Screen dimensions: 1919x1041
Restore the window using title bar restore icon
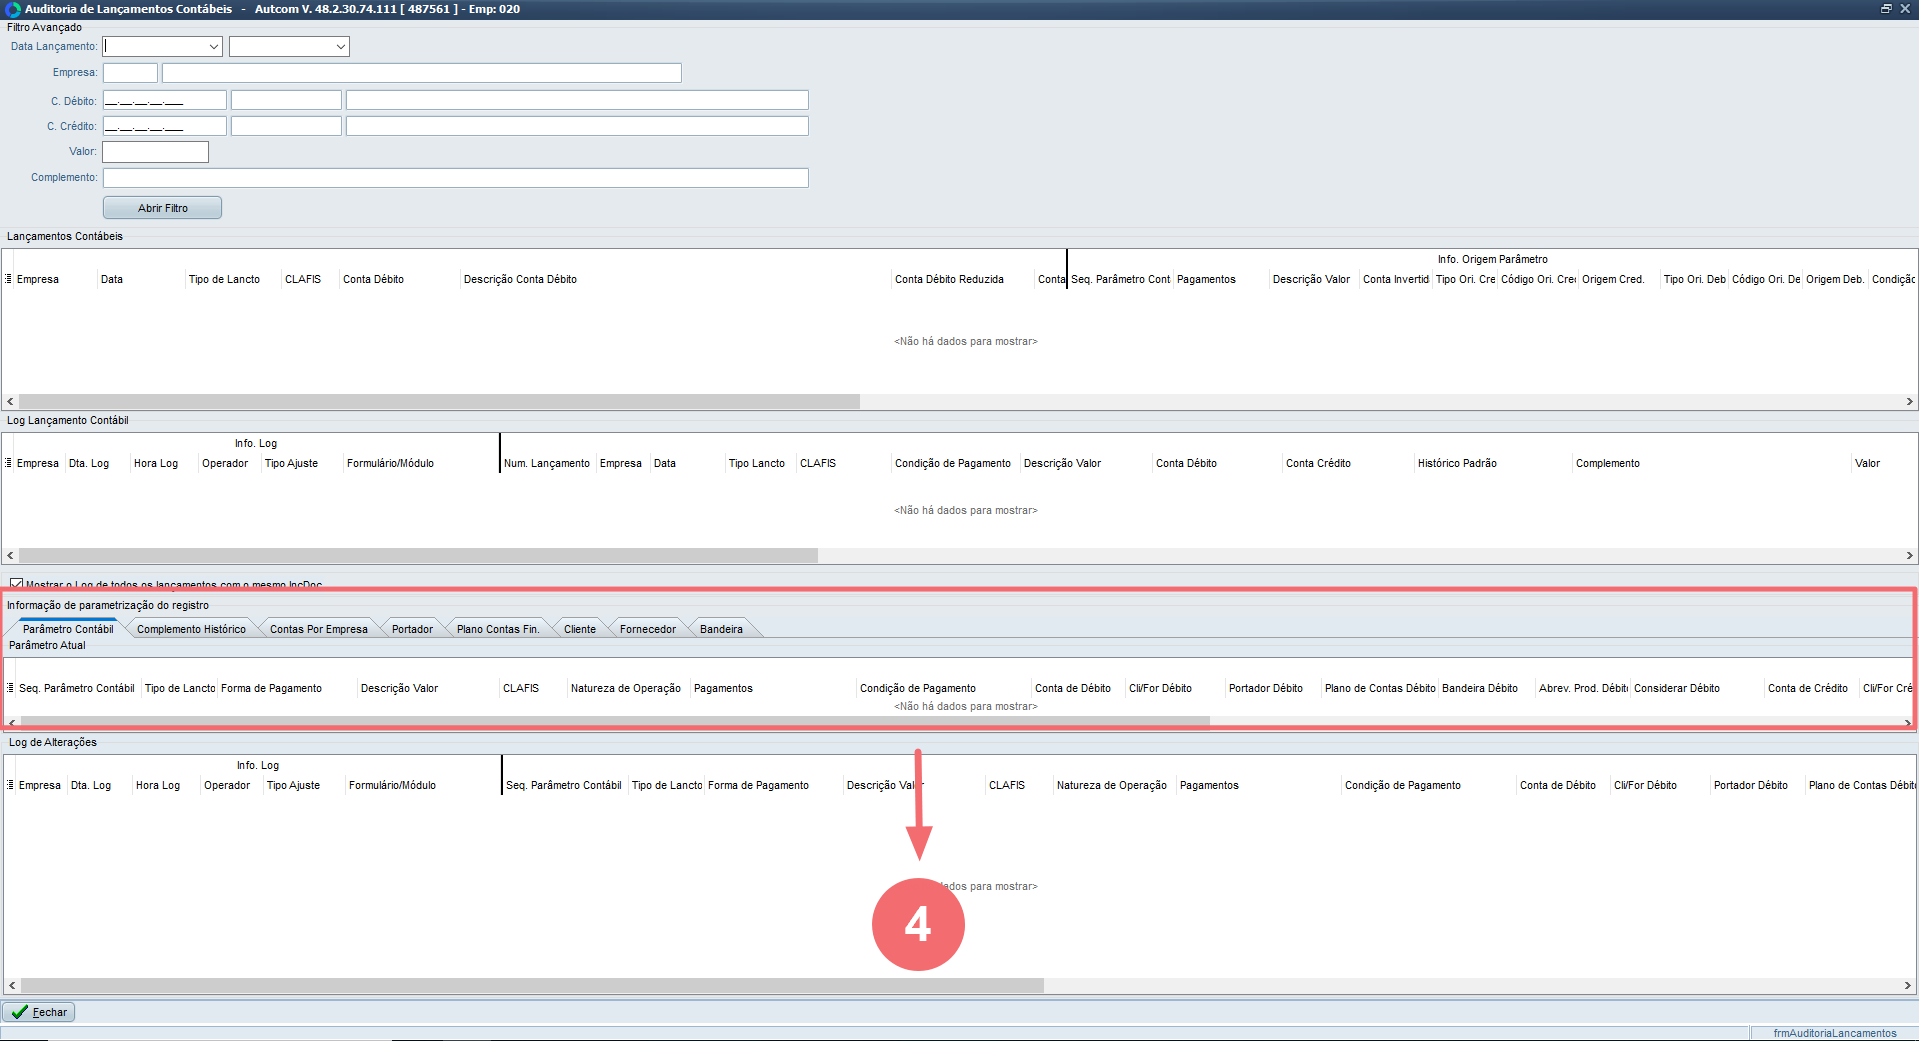[x=1886, y=9]
